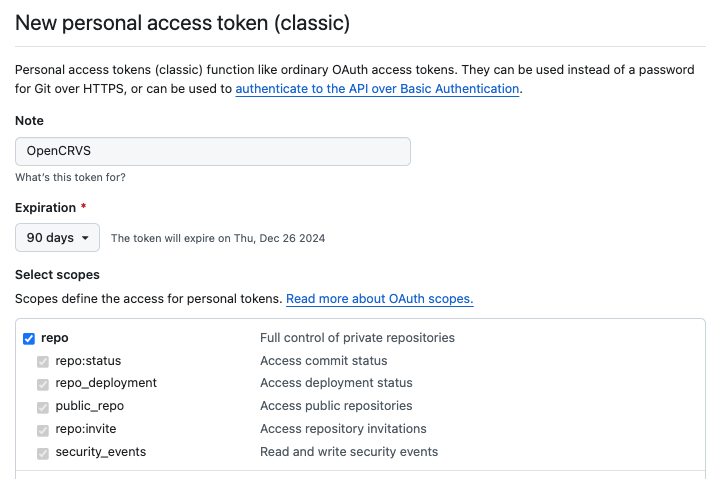724x479 pixels.
Task: Toggle the security_events checkbox
Action: (43, 453)
